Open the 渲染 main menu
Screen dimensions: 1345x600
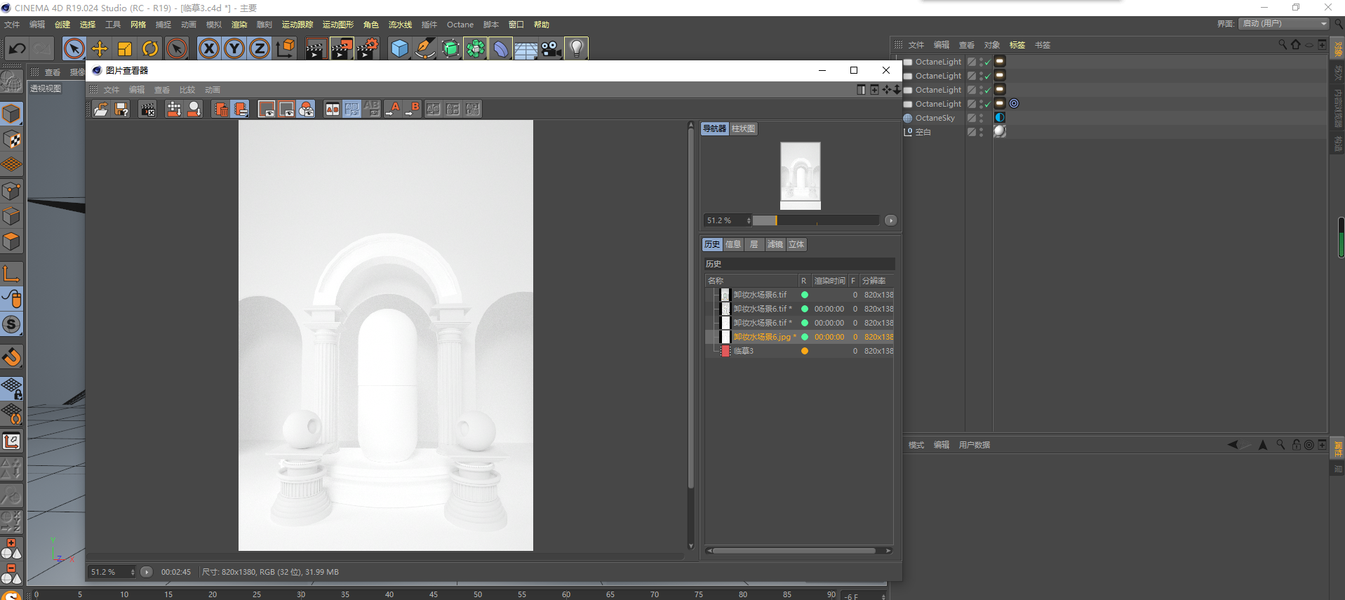point(239,24)
